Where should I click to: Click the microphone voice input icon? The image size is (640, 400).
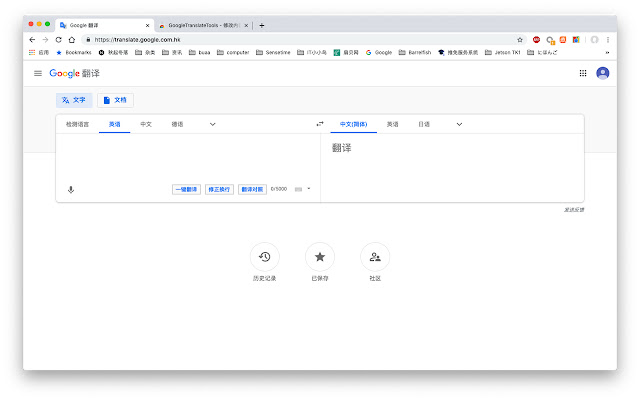pyautogui.click(x=71, y=189)
